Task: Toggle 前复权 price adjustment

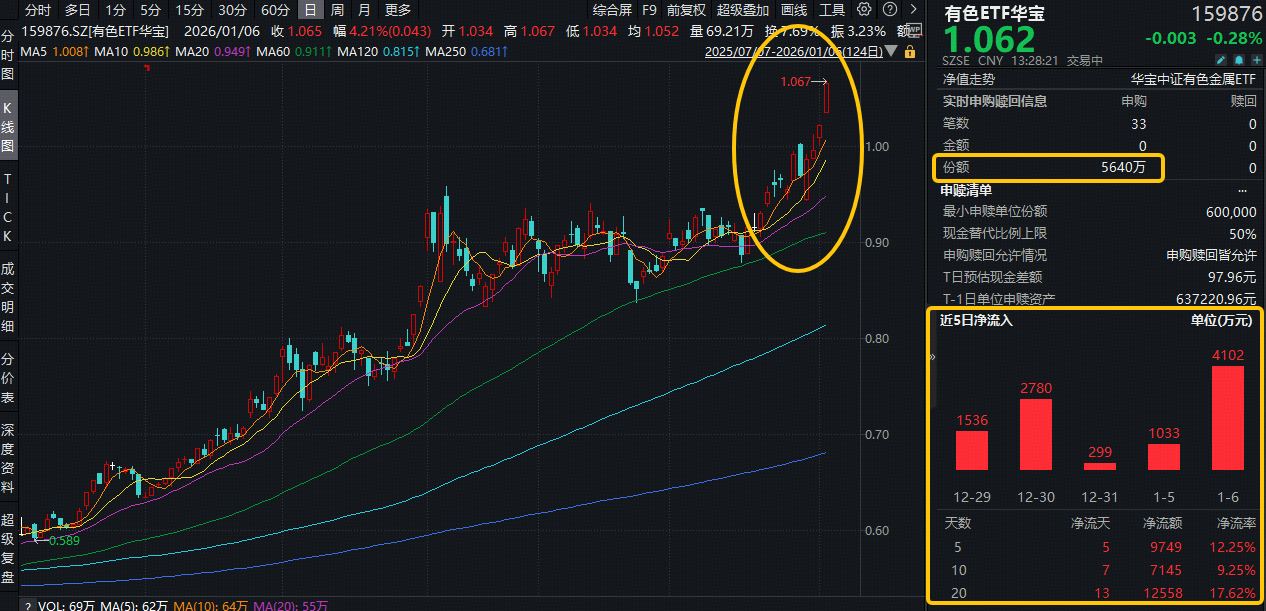Action: tap(686, 10)
